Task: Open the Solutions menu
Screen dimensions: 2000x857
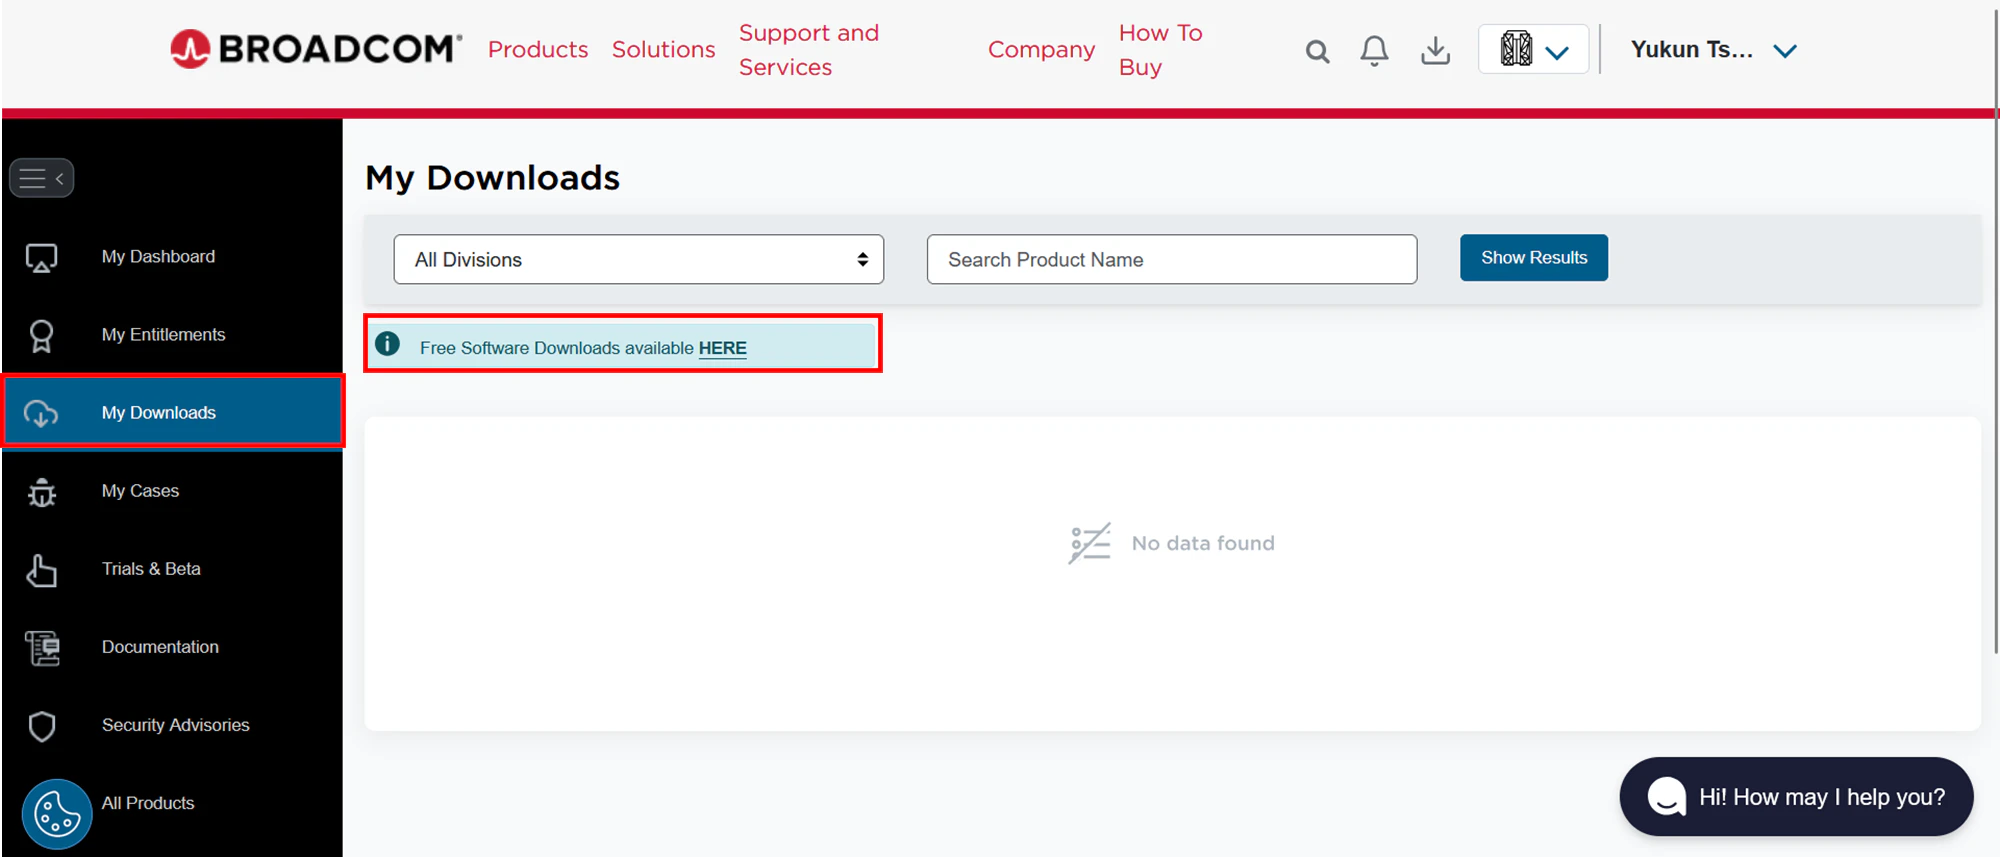Action: click(x=664, y=49)
